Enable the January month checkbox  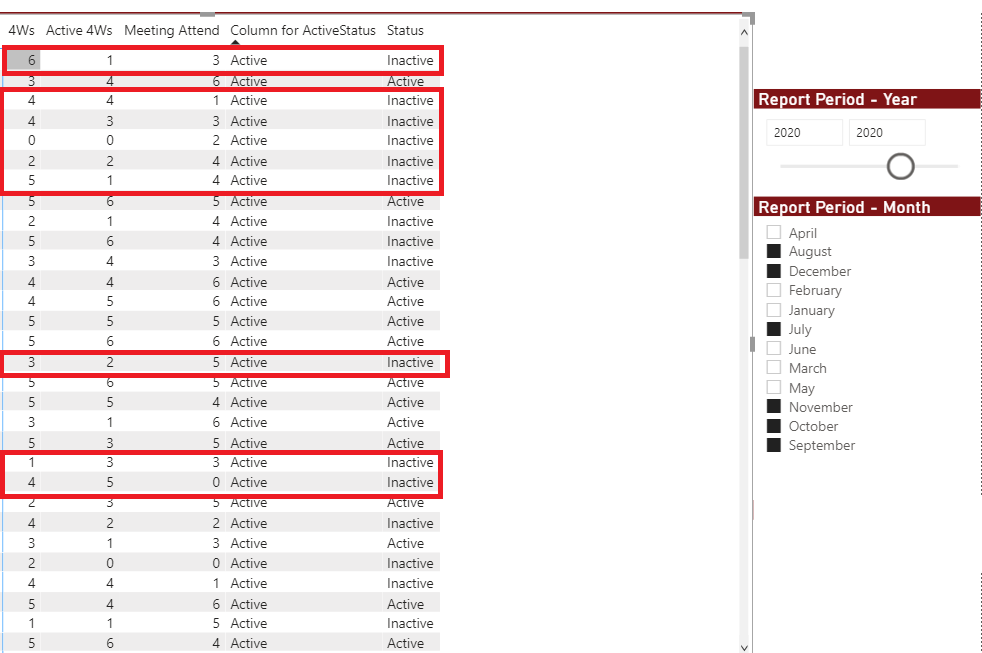point(774,310)
